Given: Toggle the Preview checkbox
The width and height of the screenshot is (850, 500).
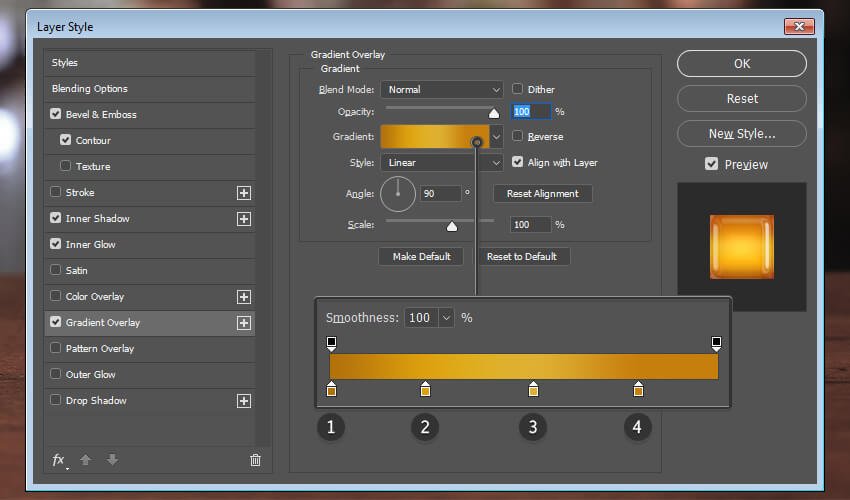Looking at the screenshot, I should (712, 164).
